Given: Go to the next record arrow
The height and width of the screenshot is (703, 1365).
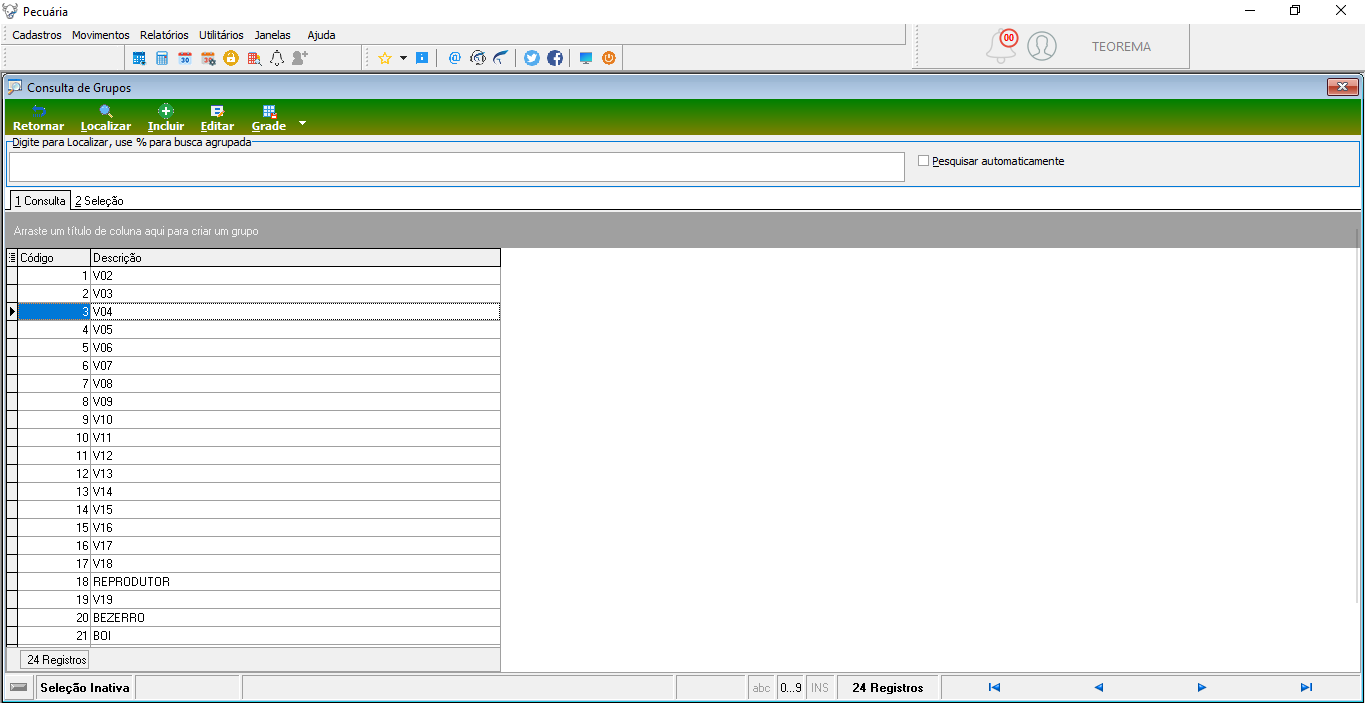Looking at the screenshot, I should (1202, 687).
